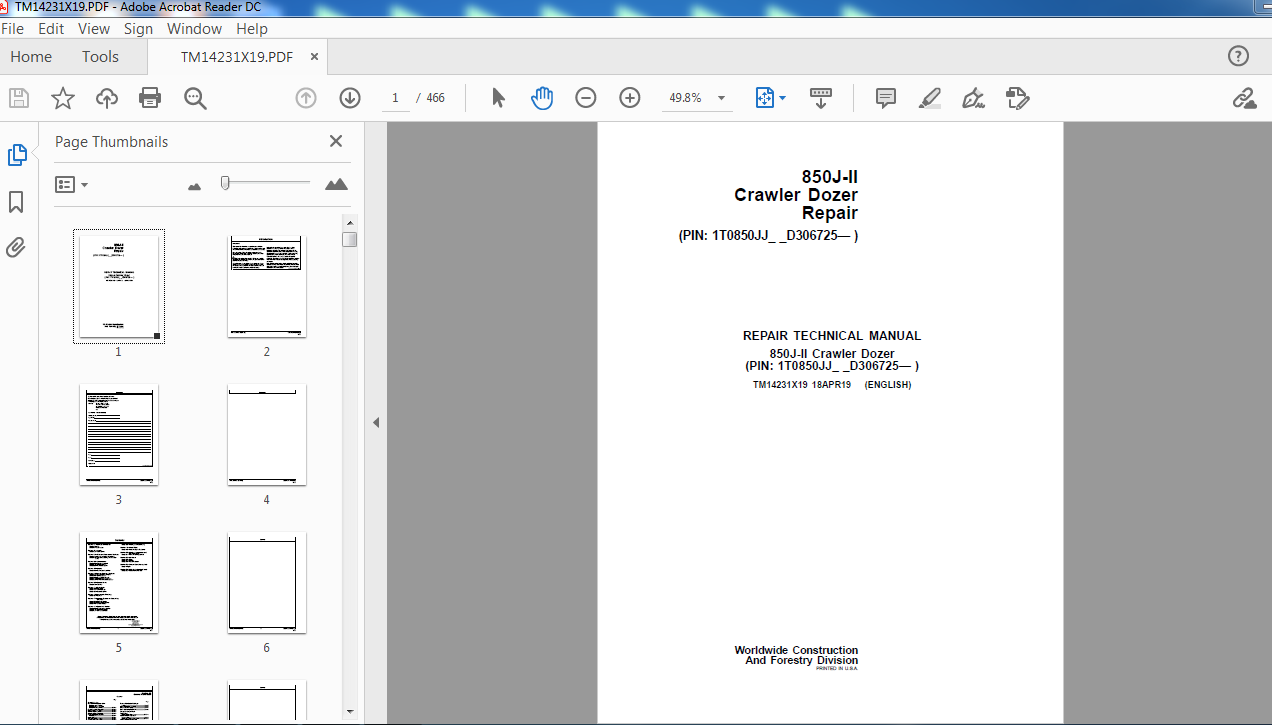Click the scrolling mode keyboard icon

tap(821, 98)
